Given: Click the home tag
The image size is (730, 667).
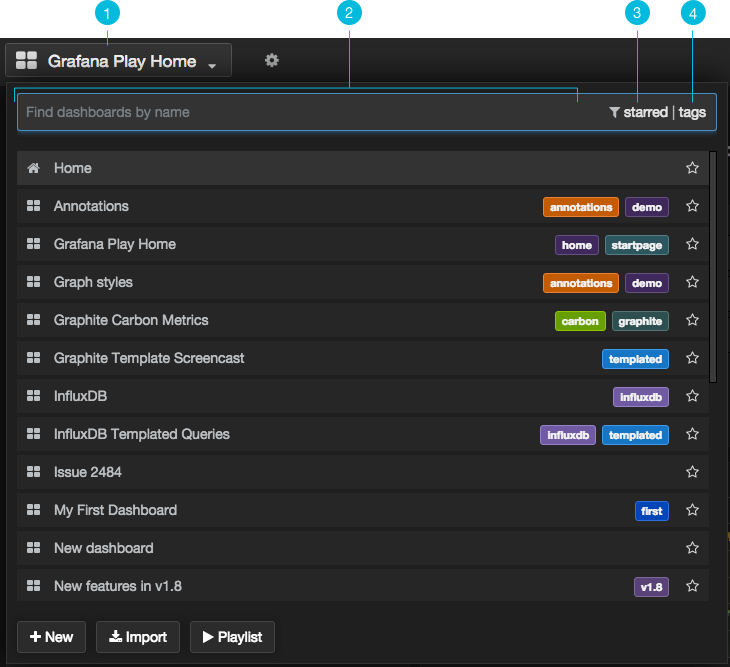Looking at the screenshot, I should 576,245.
